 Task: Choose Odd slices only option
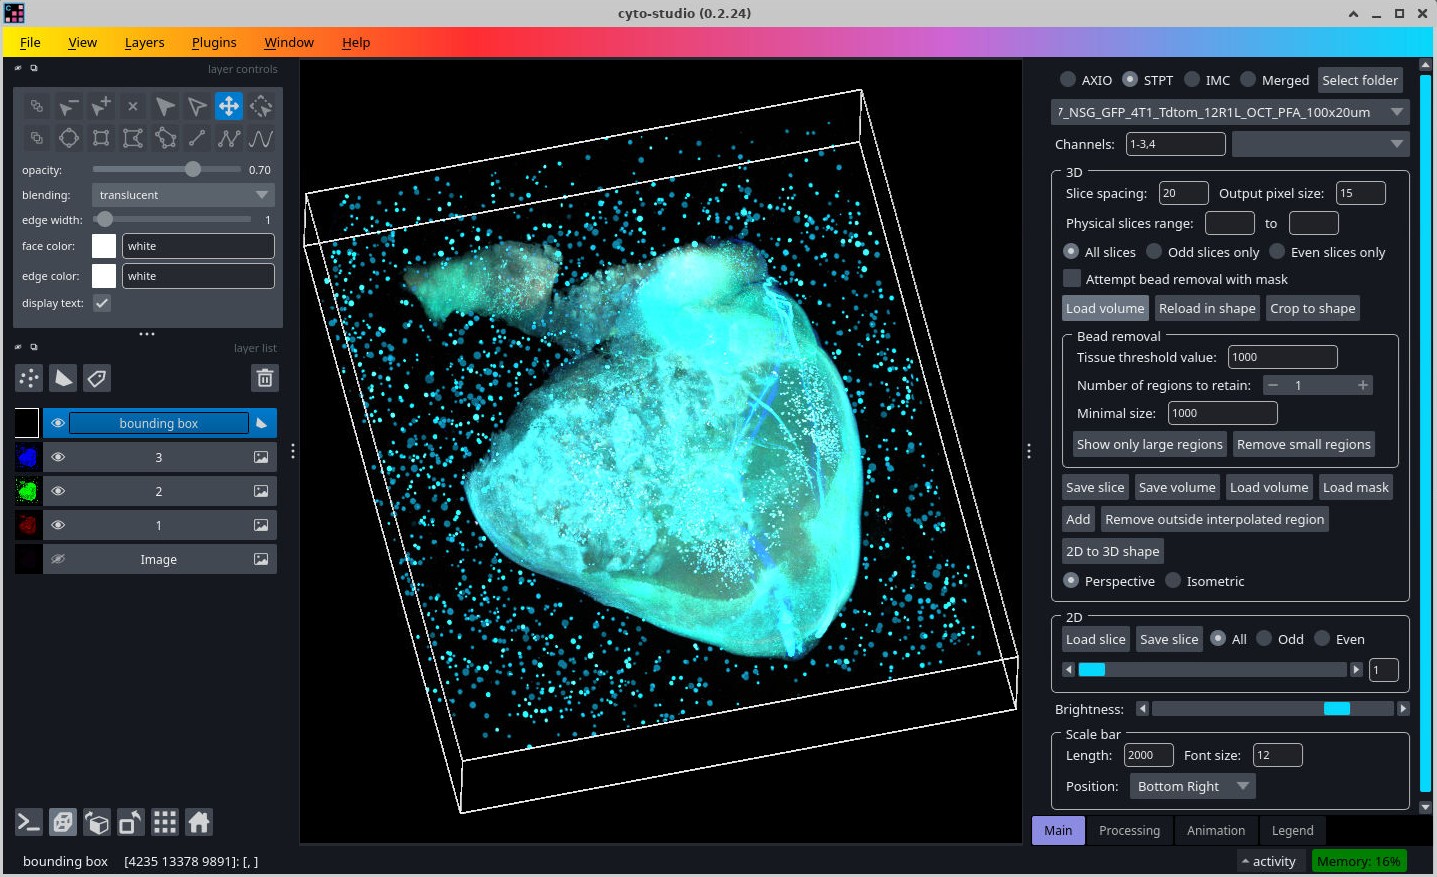1154,252
